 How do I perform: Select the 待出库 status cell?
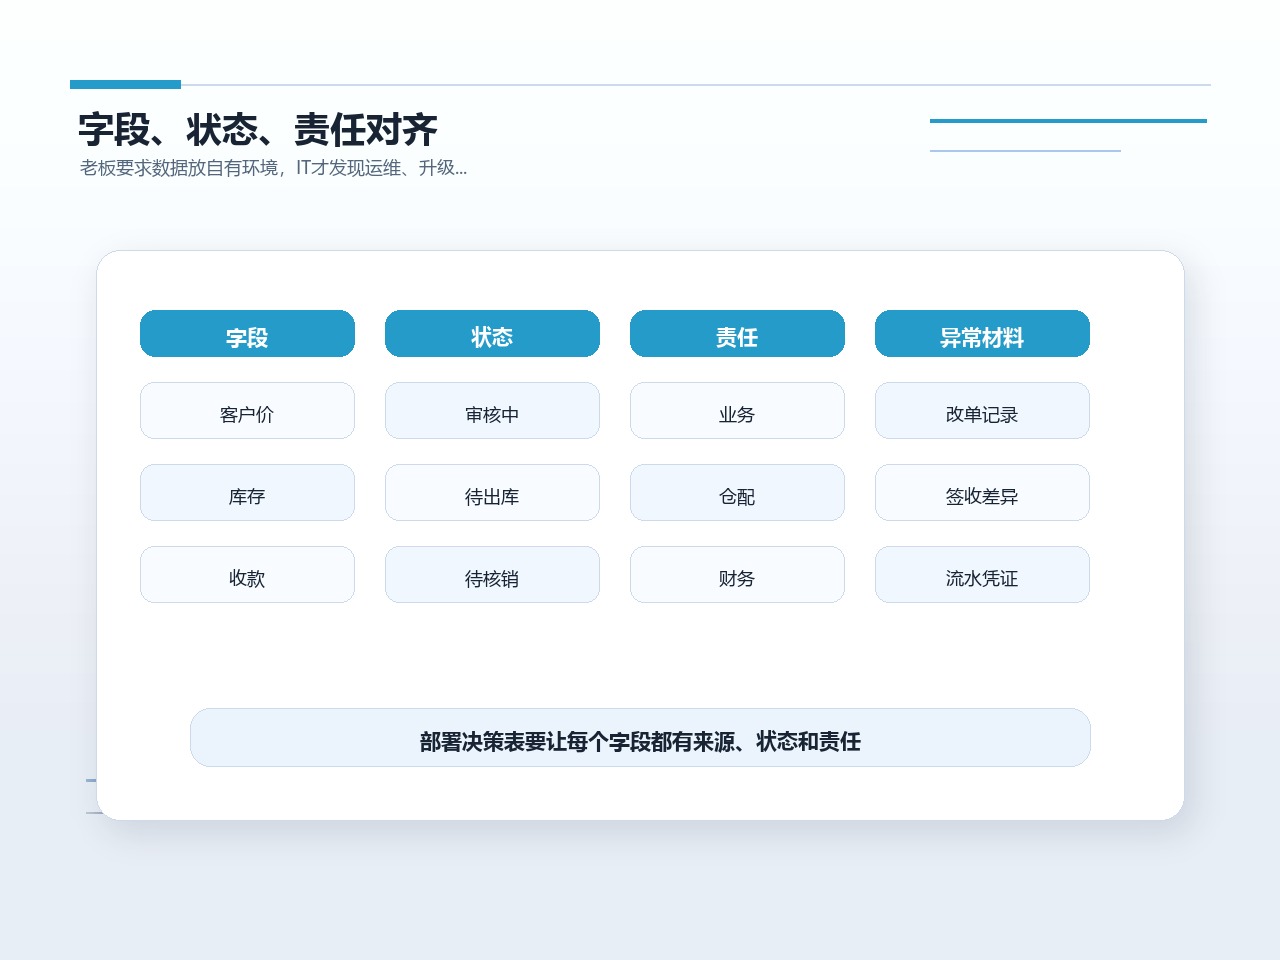[x=492, y=493]
